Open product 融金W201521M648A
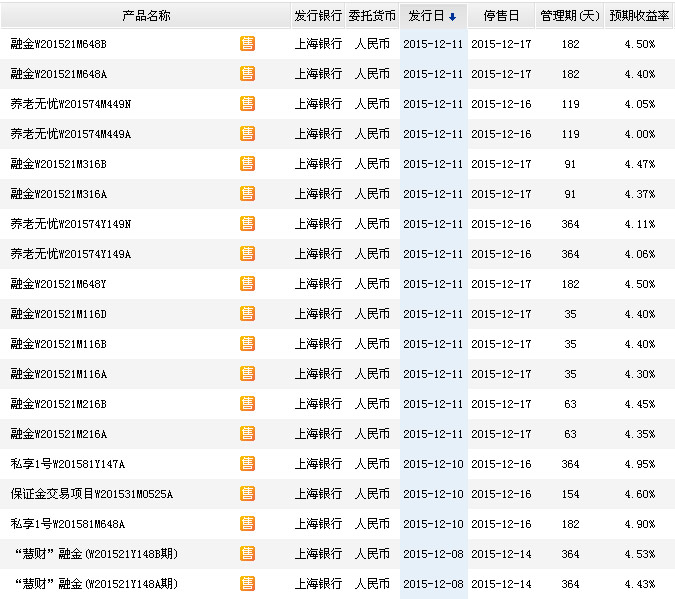 [x=59, y=74]
